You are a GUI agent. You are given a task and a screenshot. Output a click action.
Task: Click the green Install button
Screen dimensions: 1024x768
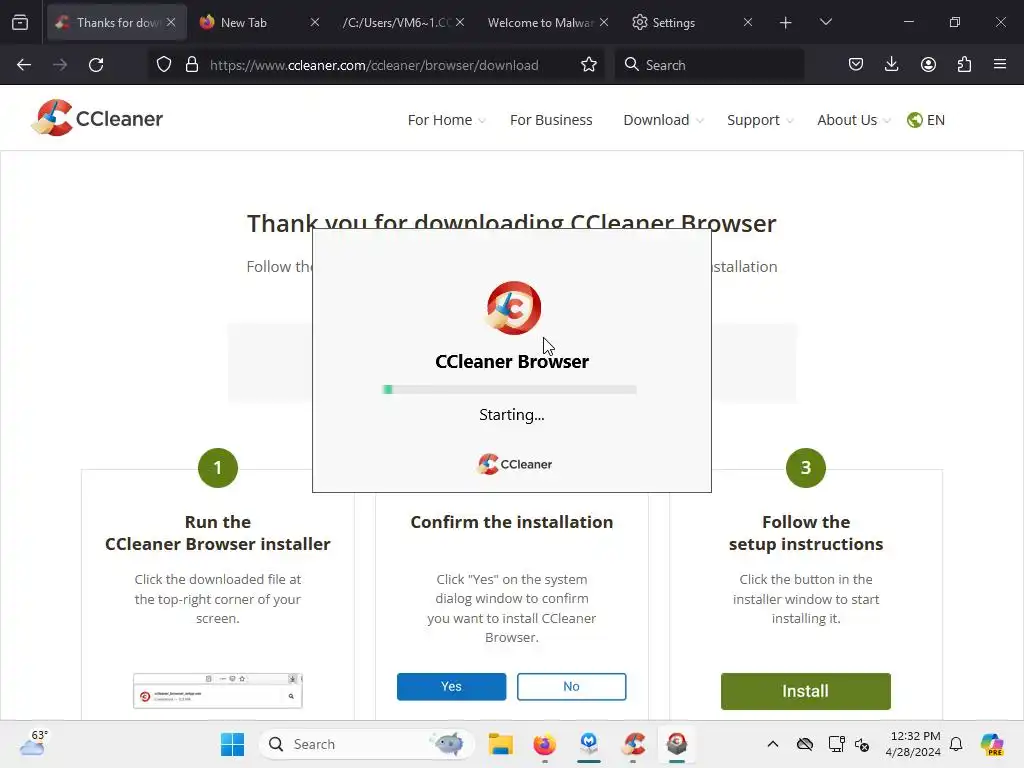click(805, 691)
